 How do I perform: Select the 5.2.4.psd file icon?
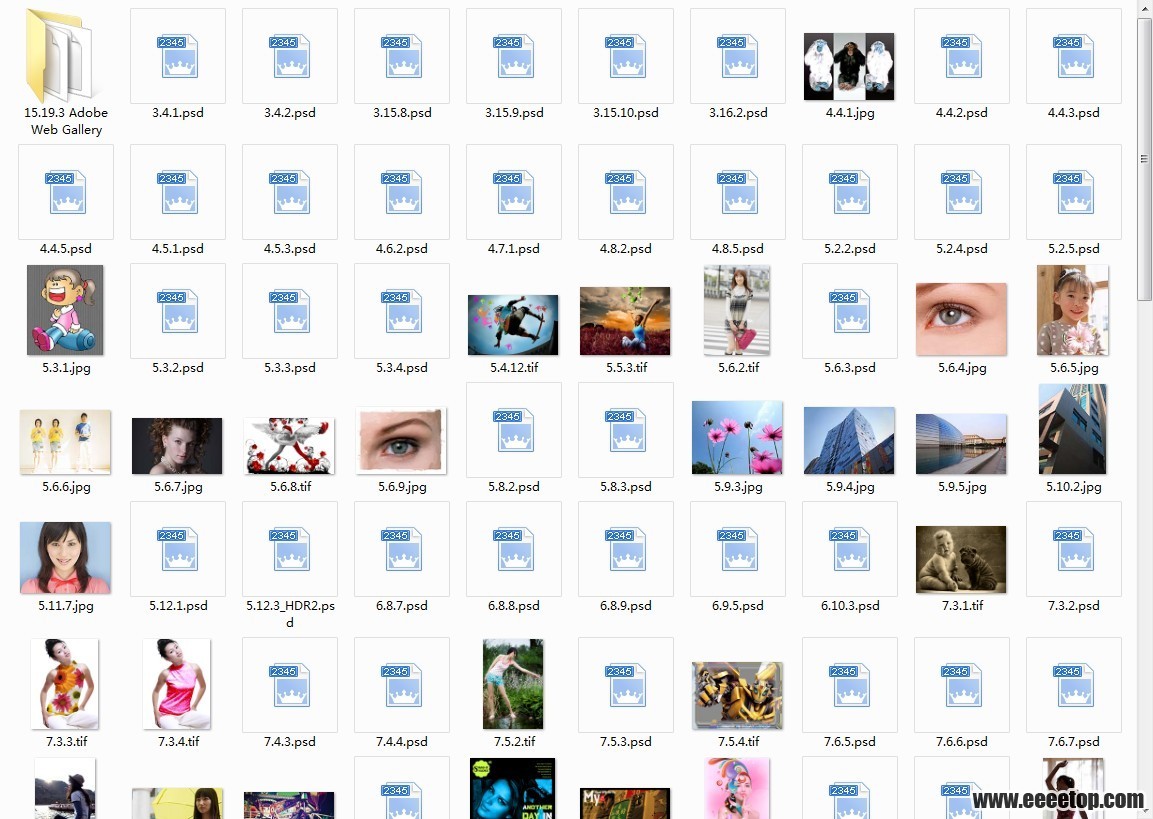pyautogui.click(x=962, y=192)
